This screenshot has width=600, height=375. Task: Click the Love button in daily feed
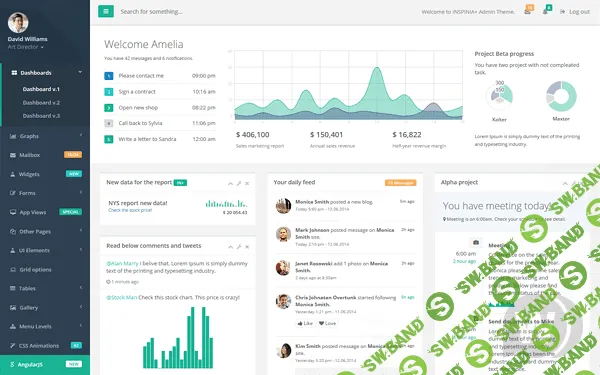328,323
